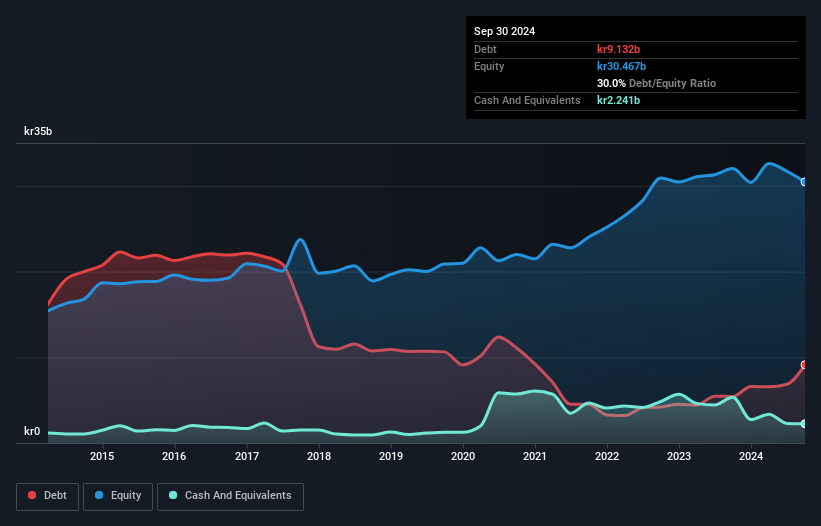Toggle the Equity series legend button
821x526 pixels.
(118, 496)
